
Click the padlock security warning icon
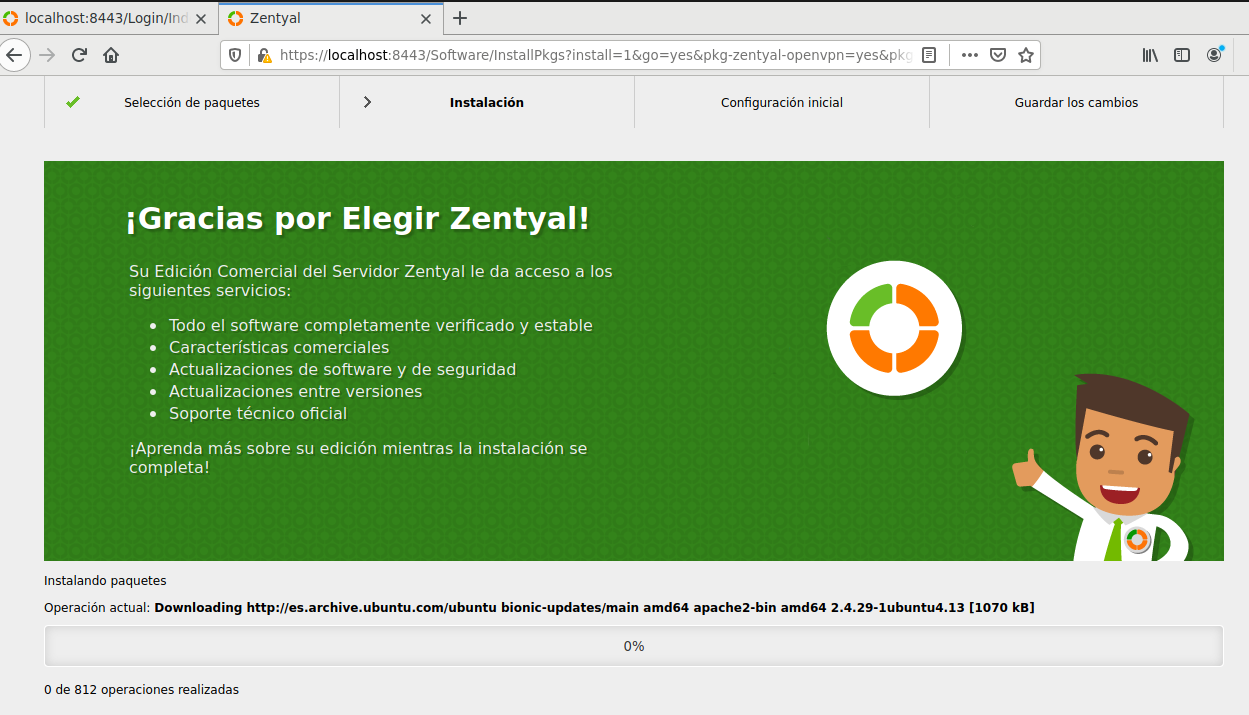[263, 55]
